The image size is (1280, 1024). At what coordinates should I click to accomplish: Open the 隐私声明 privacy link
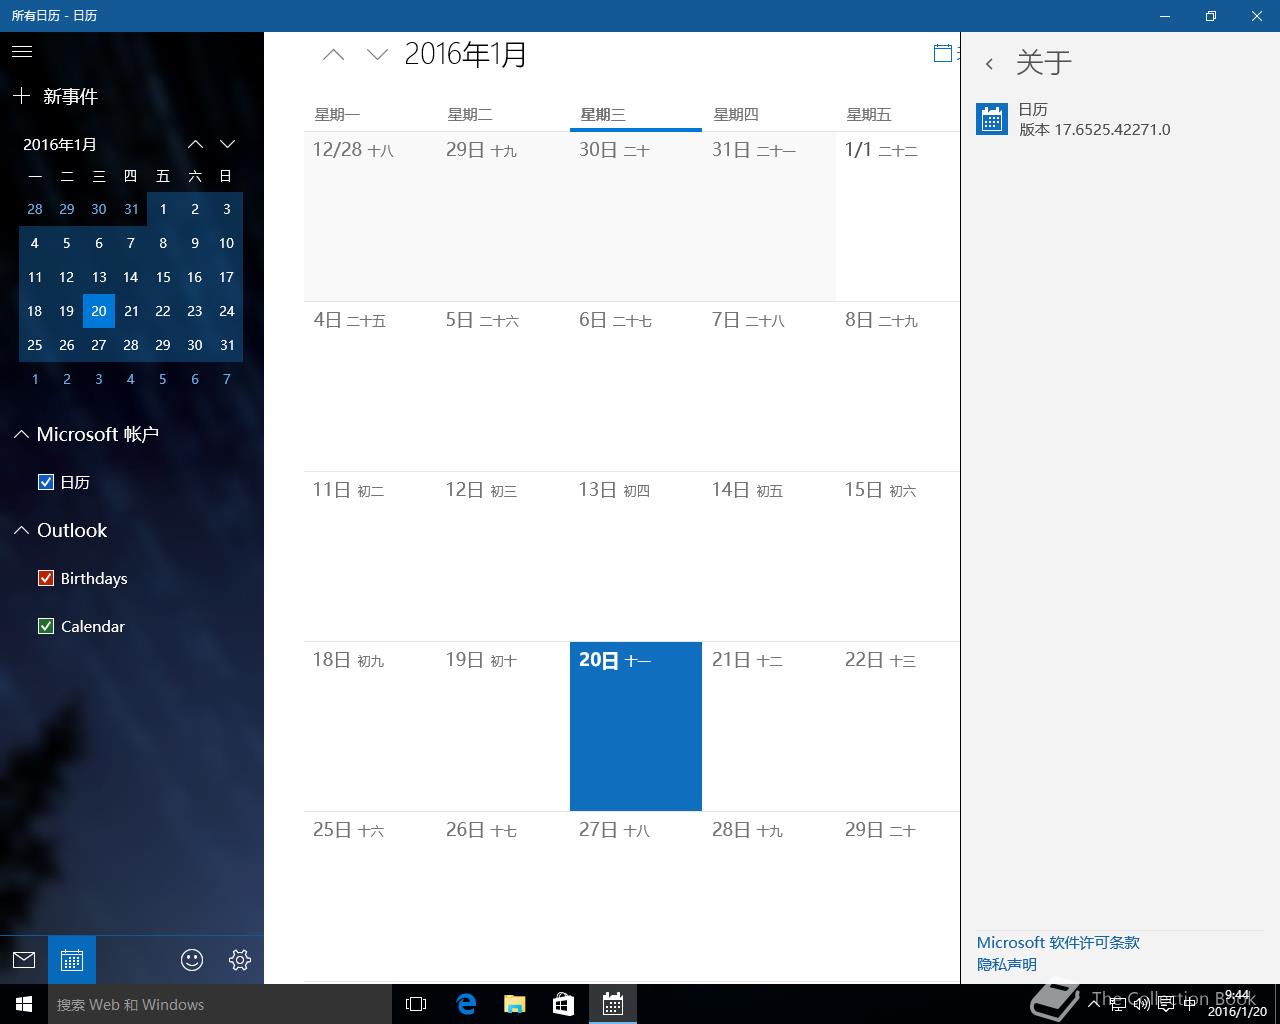click(1007, 964)
